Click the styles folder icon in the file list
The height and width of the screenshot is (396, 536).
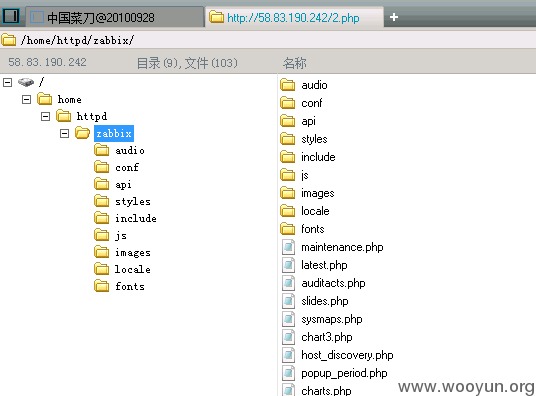point(287,139)
